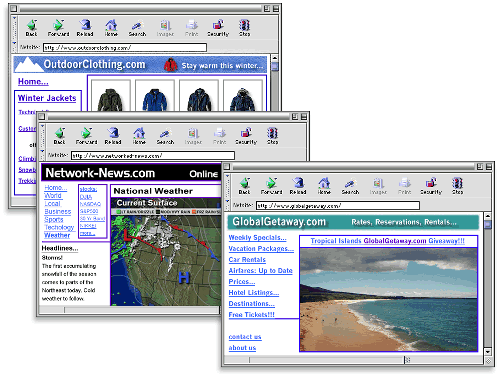Open the Destinations... link
The image size is (498, 375).
click(252, 304)
